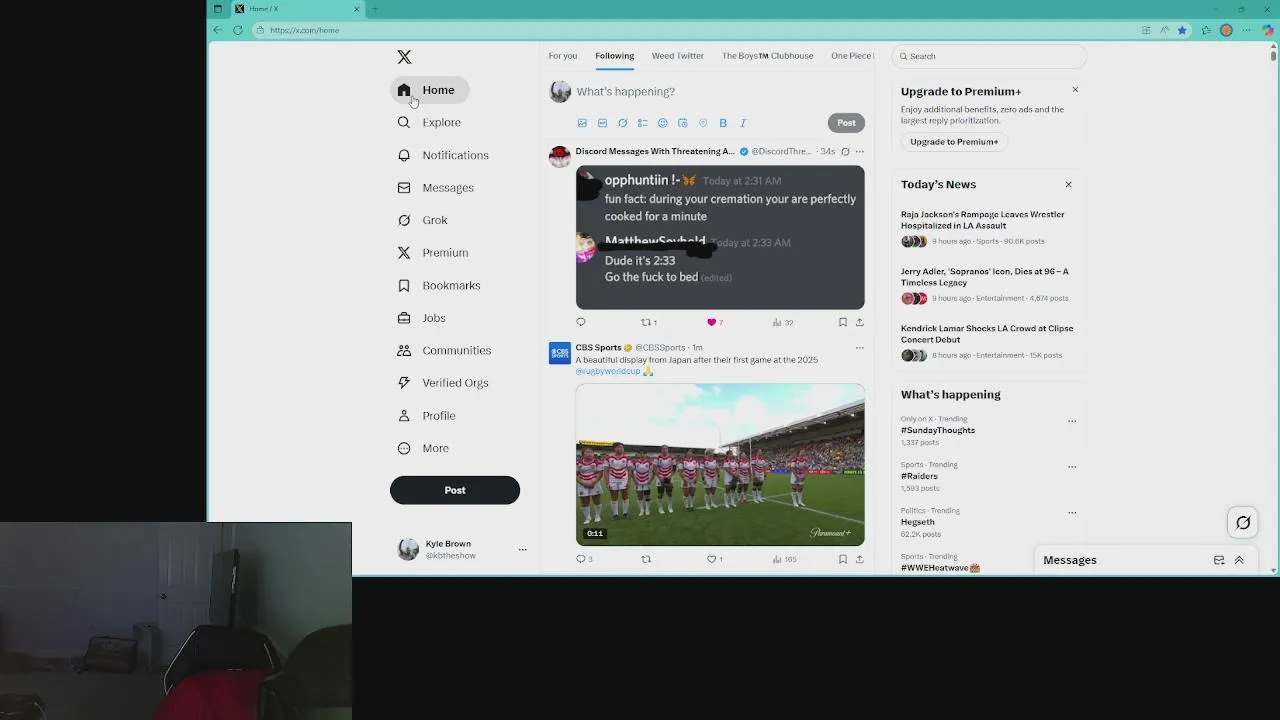Image resolution: width=1280 pixels, height=720 pixels.
Task: Reload page with browser refresh button
Action: point(238,30)
